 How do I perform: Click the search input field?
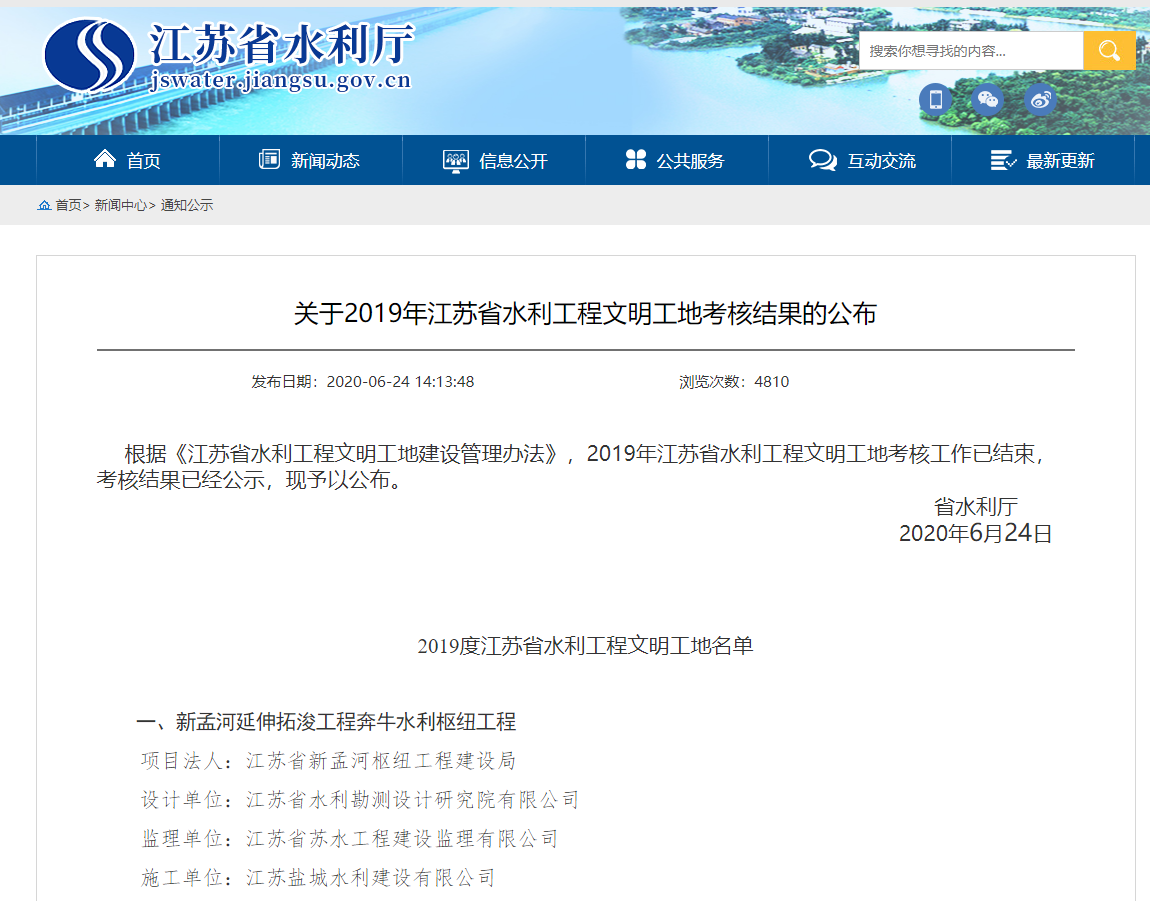pos(971,51)
